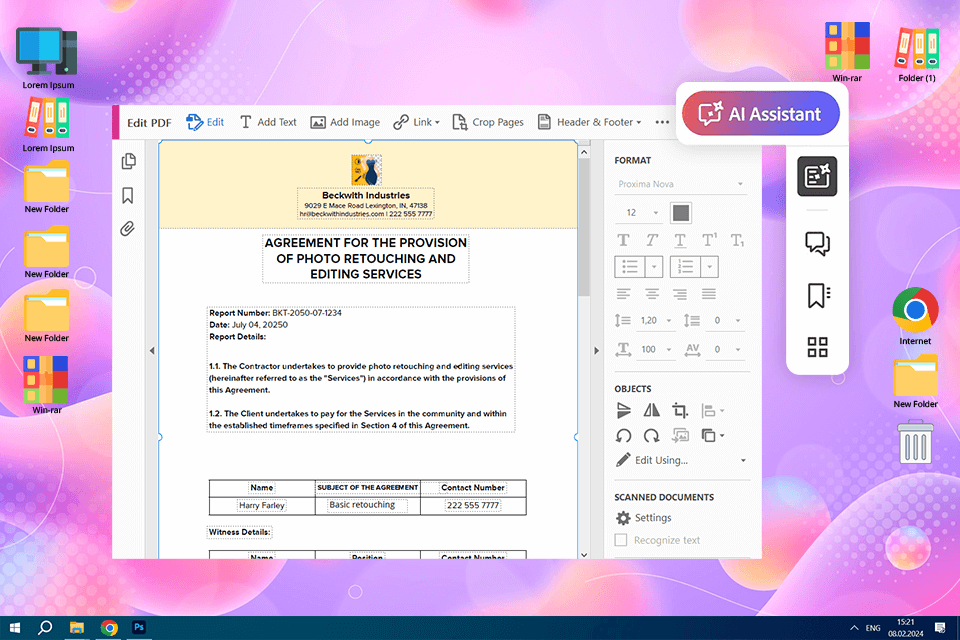This screenshot has width=960, height=640.
Task: Click the replace image icon
Action: click(x=680, y=435)
